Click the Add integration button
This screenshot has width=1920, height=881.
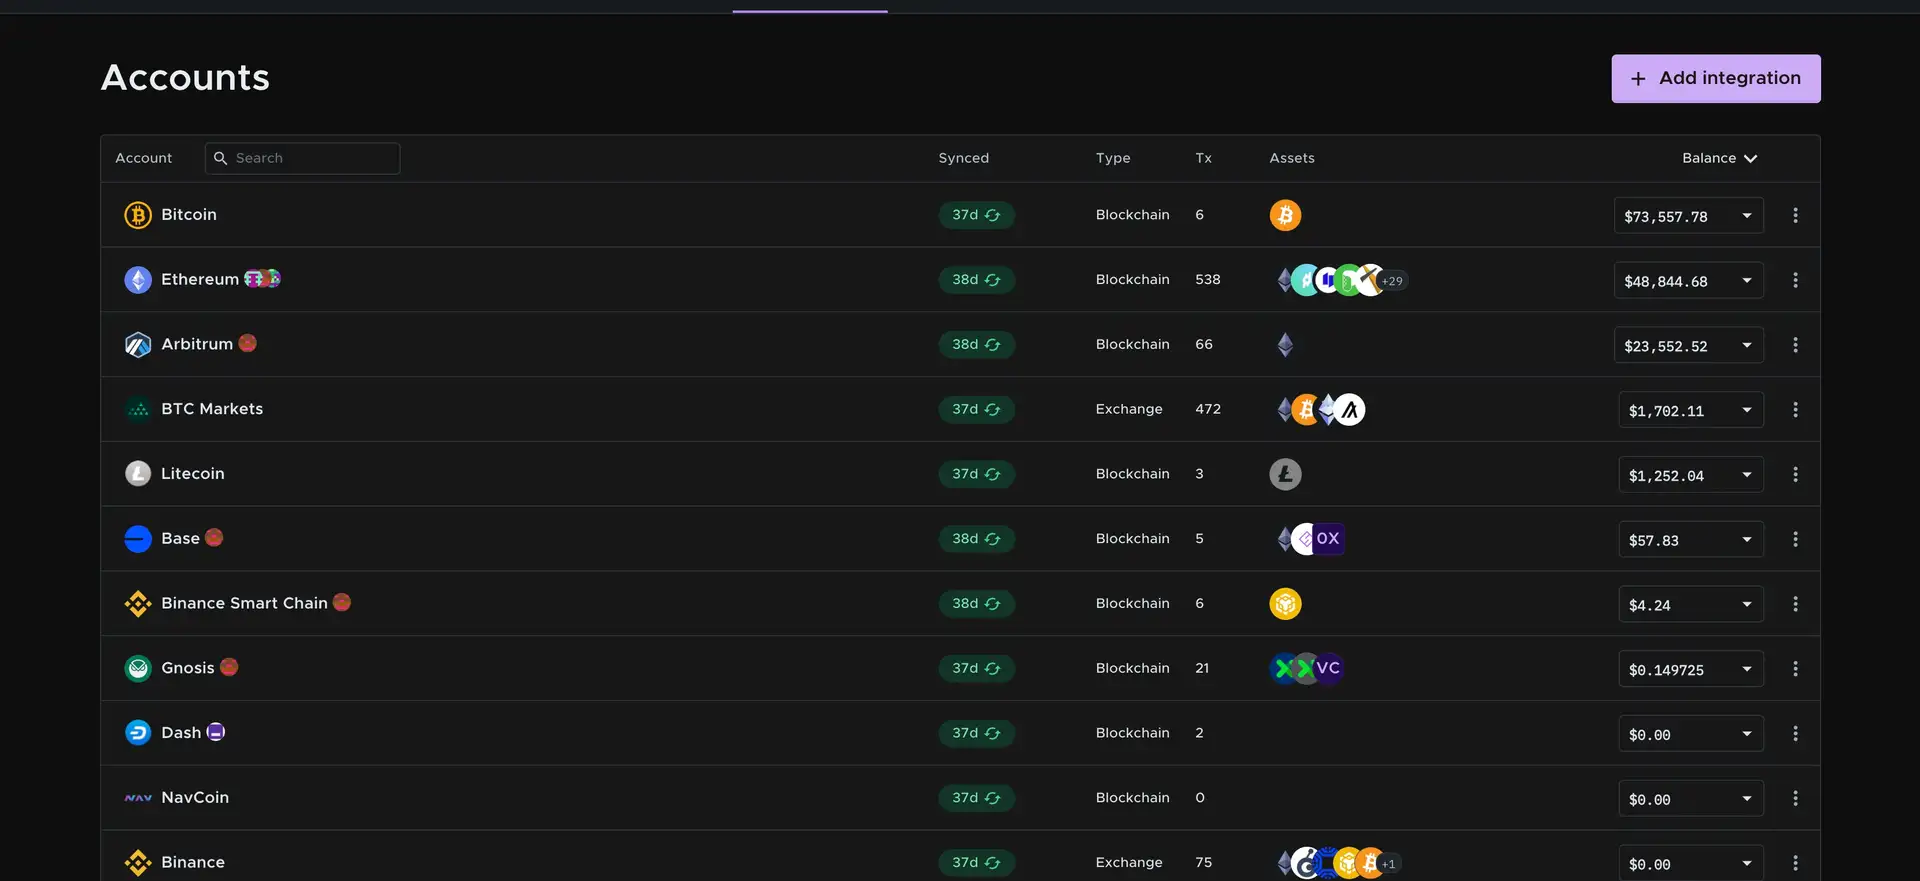tap(1715, 79)
